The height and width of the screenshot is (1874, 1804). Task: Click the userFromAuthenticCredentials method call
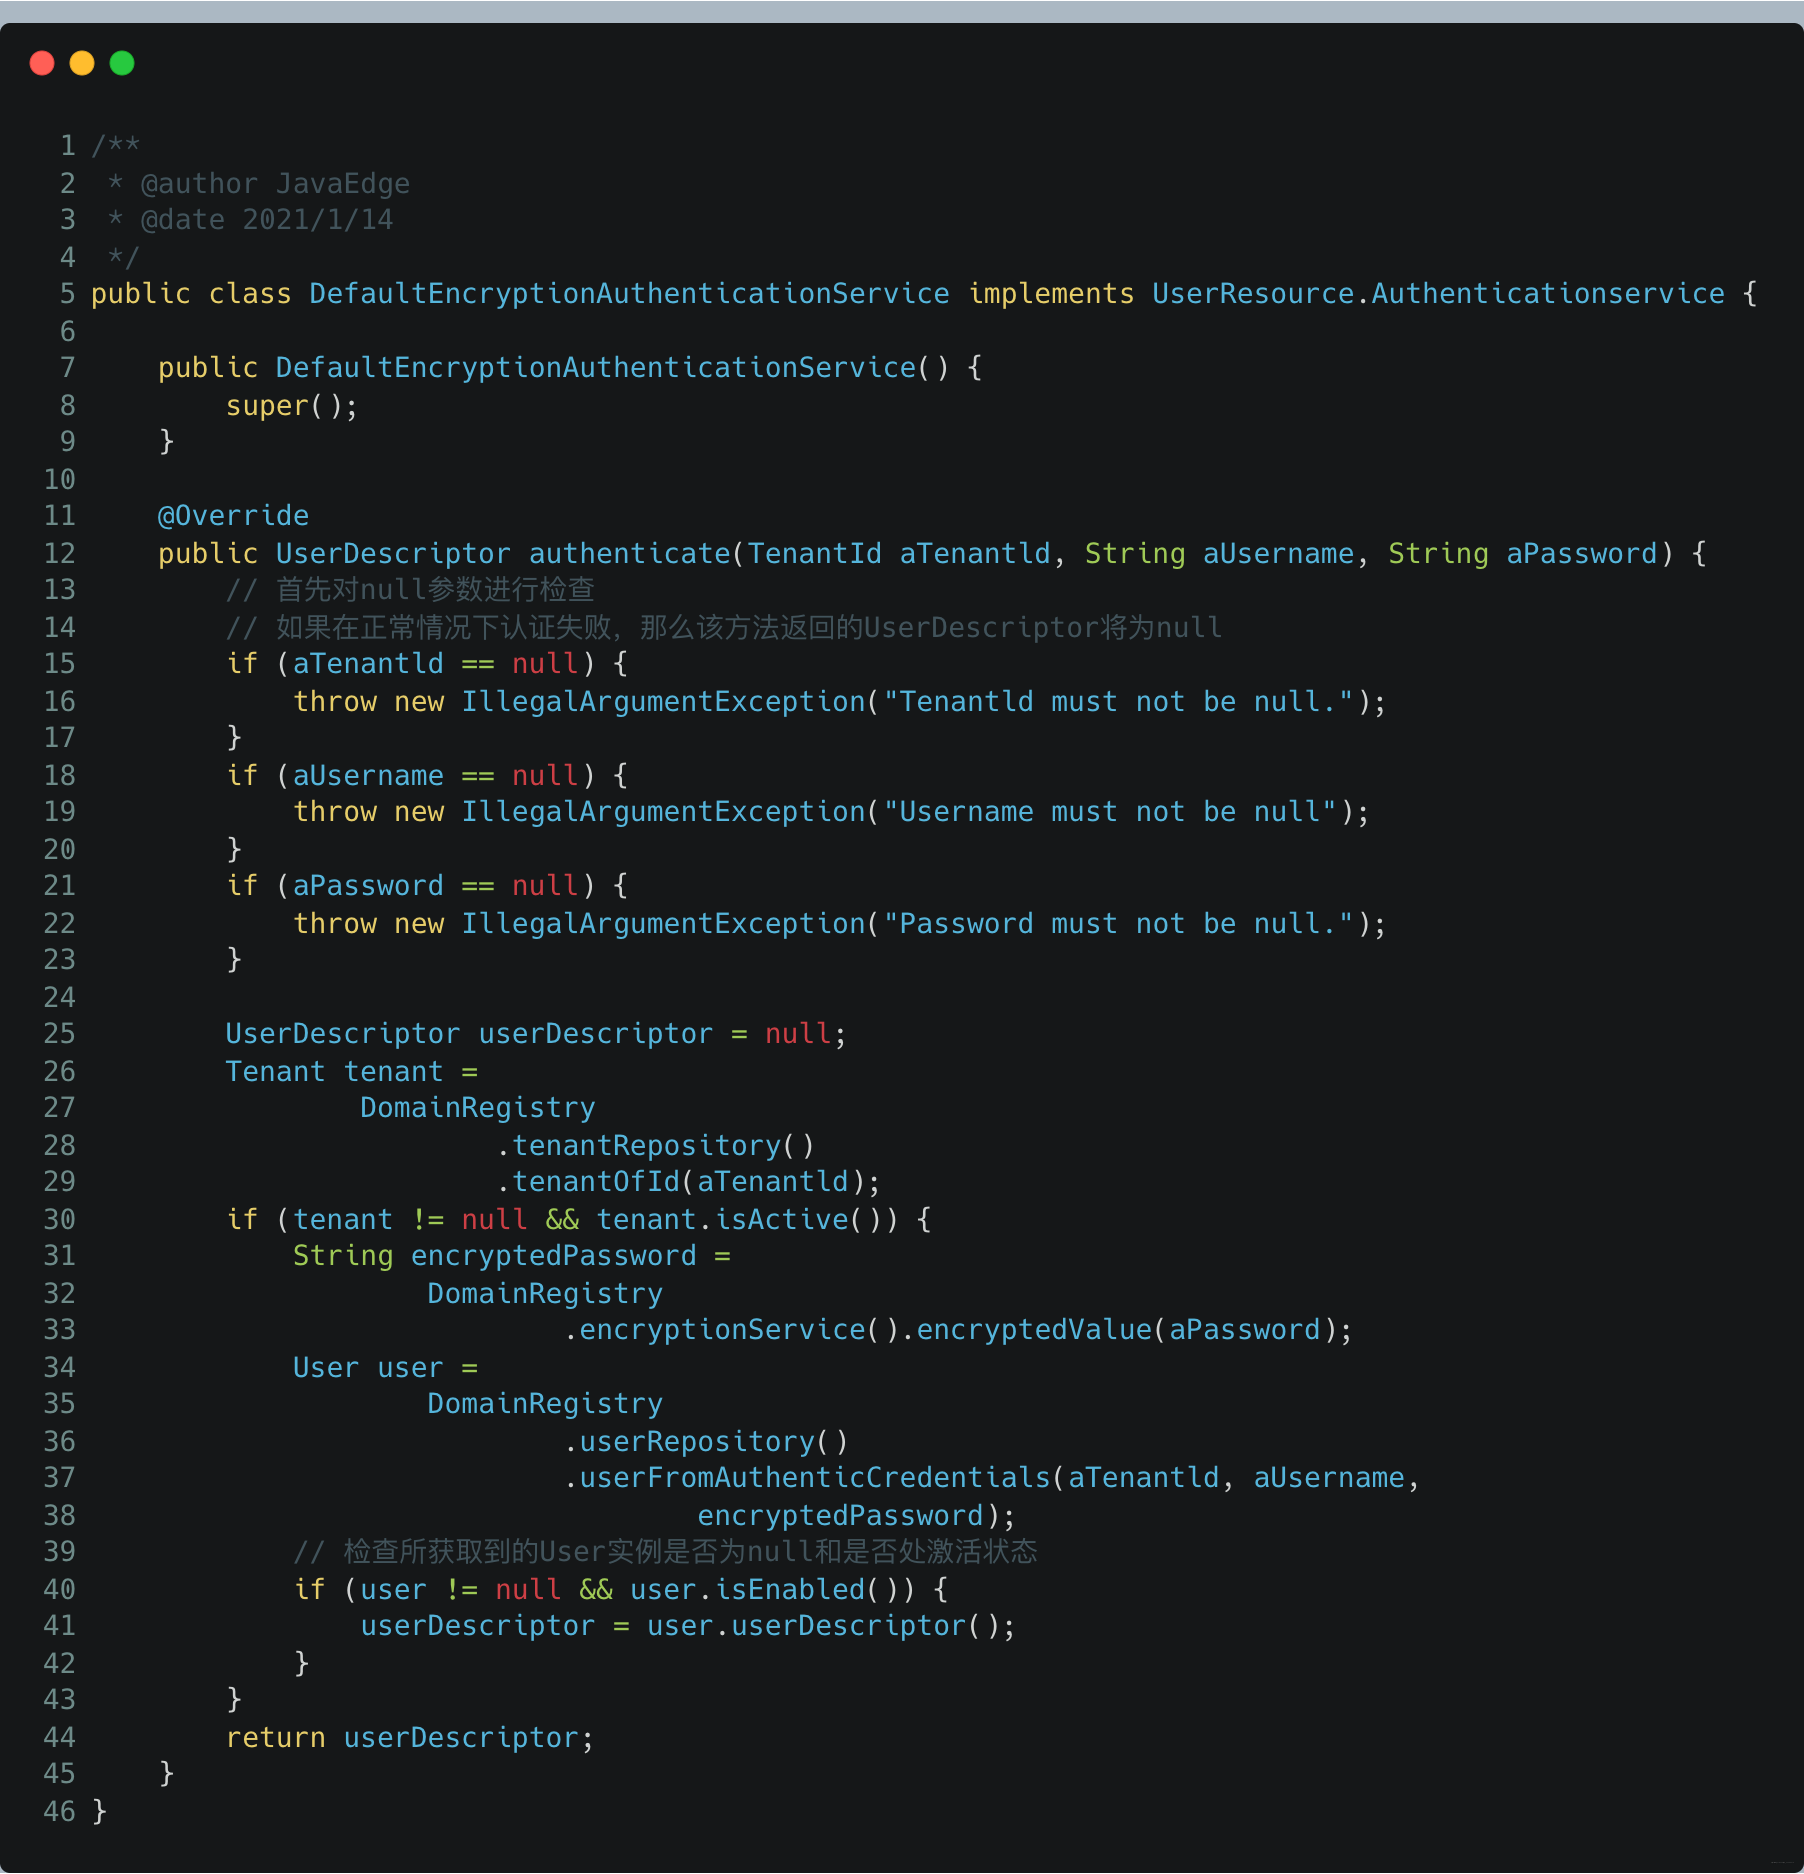(x=814, y=1478)
